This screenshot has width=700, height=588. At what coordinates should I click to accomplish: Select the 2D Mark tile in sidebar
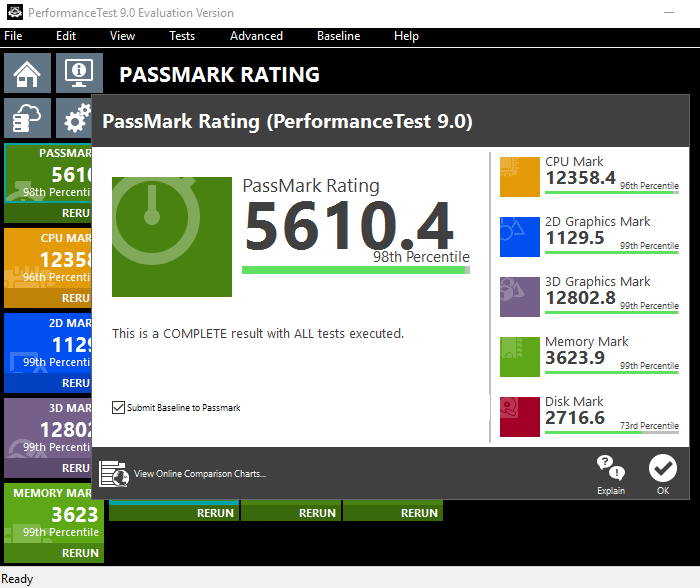48,345
